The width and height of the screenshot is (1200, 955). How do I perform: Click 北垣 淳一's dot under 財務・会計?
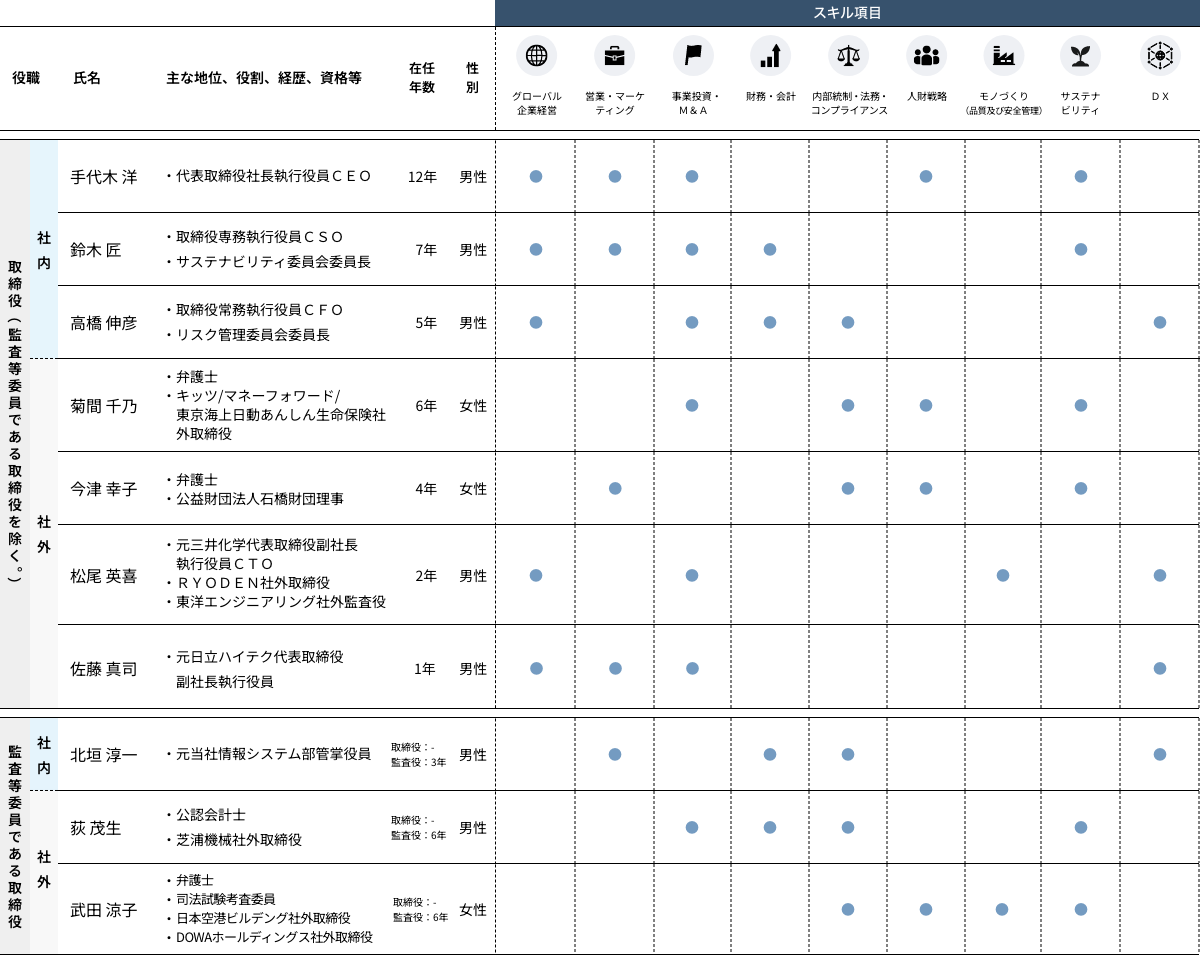click(x=770, y=754)
